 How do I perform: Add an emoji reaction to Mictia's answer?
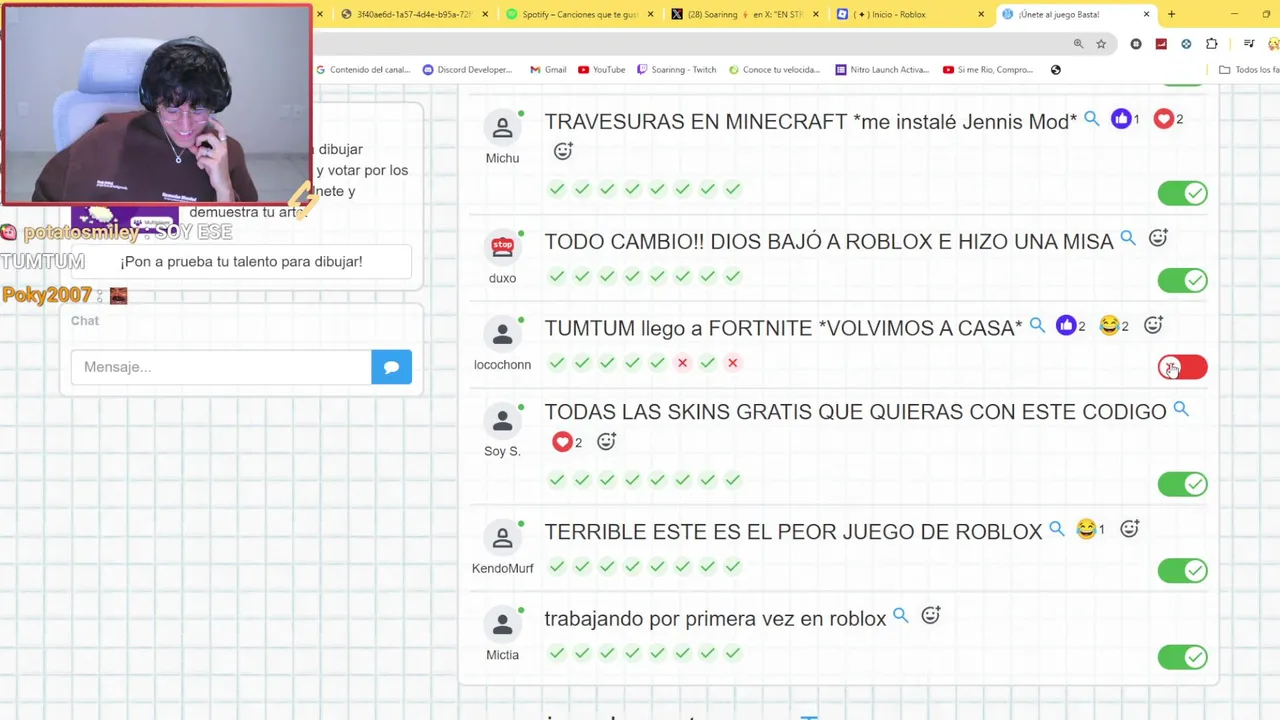click(930, 615)
